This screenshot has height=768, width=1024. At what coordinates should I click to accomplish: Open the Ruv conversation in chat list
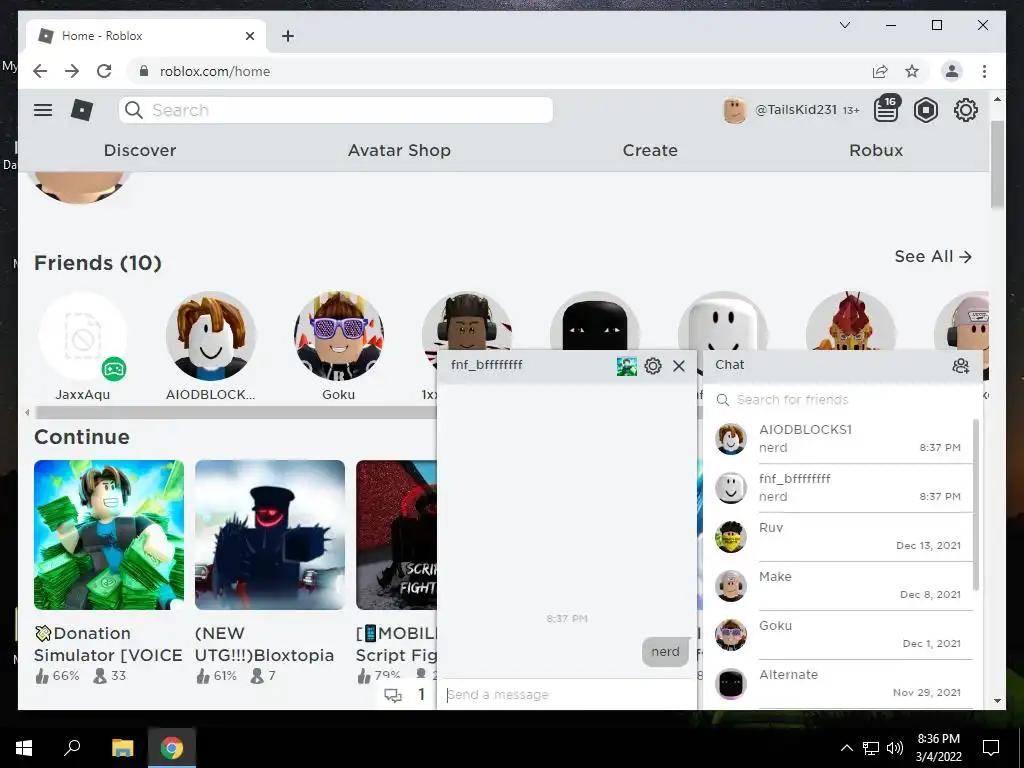(x=838, y=537)
